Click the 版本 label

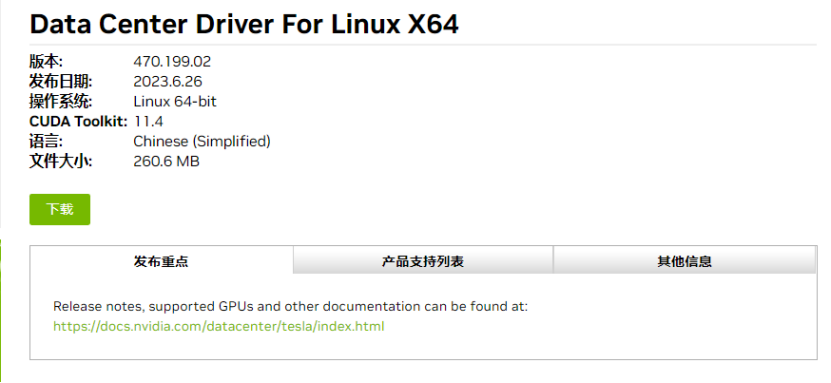pyautogui.click(x=46, y=61)
